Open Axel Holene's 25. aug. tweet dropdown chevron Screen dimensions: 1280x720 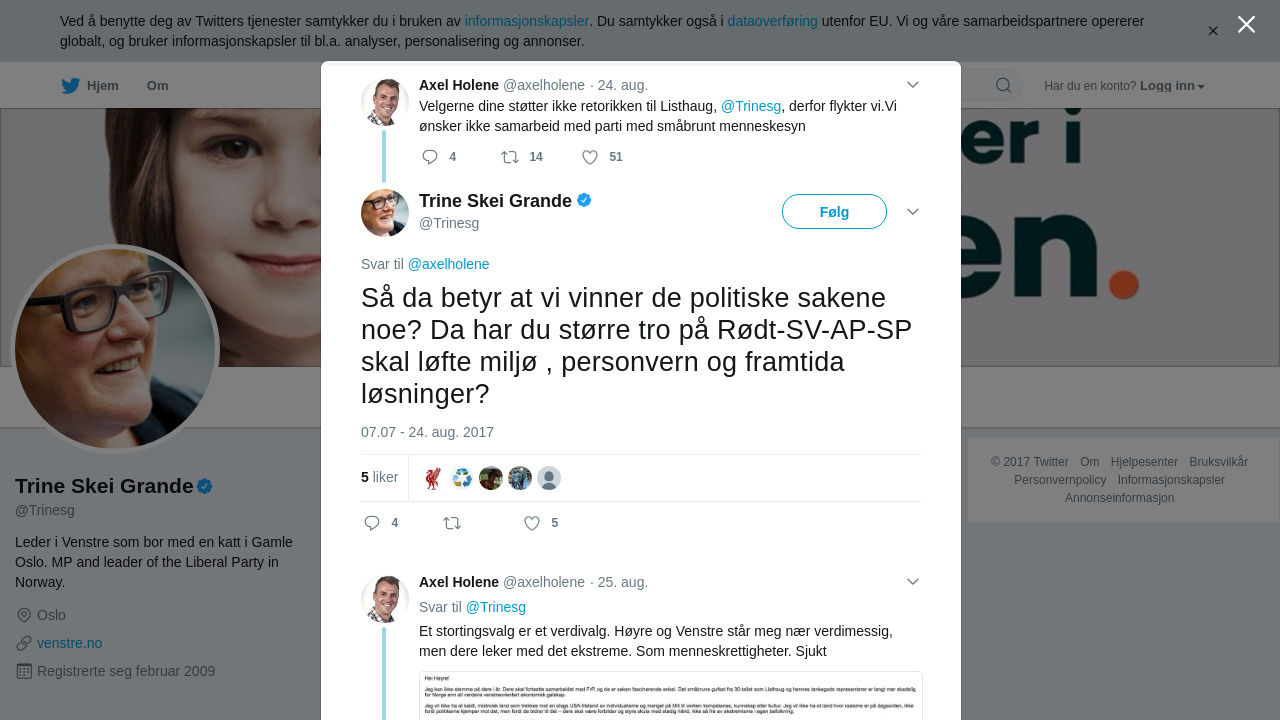coord(912,582)
